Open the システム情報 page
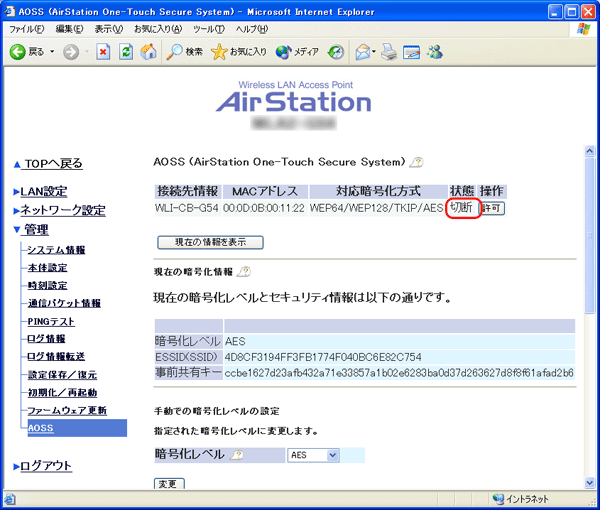The height and width of the screenshot is (510, 600). pyautogui.click(x=56, y=250)
